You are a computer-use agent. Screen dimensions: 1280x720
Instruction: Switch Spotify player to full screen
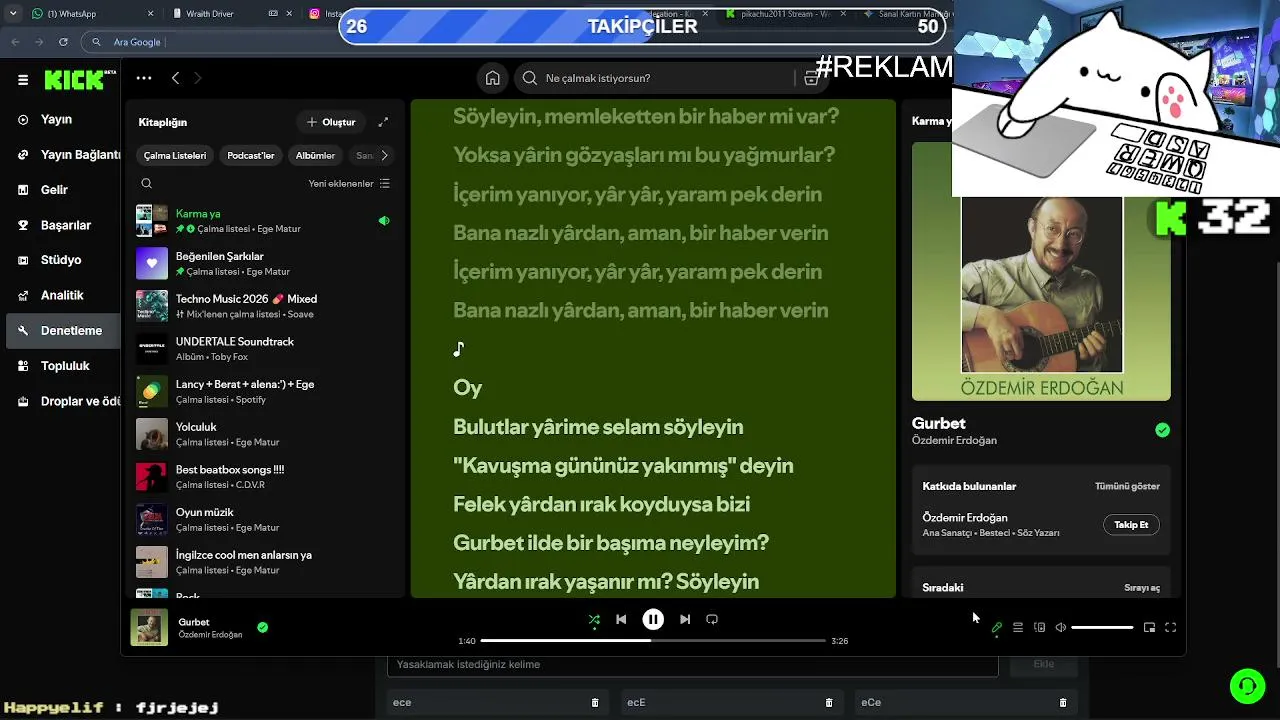coord(1171,628)
